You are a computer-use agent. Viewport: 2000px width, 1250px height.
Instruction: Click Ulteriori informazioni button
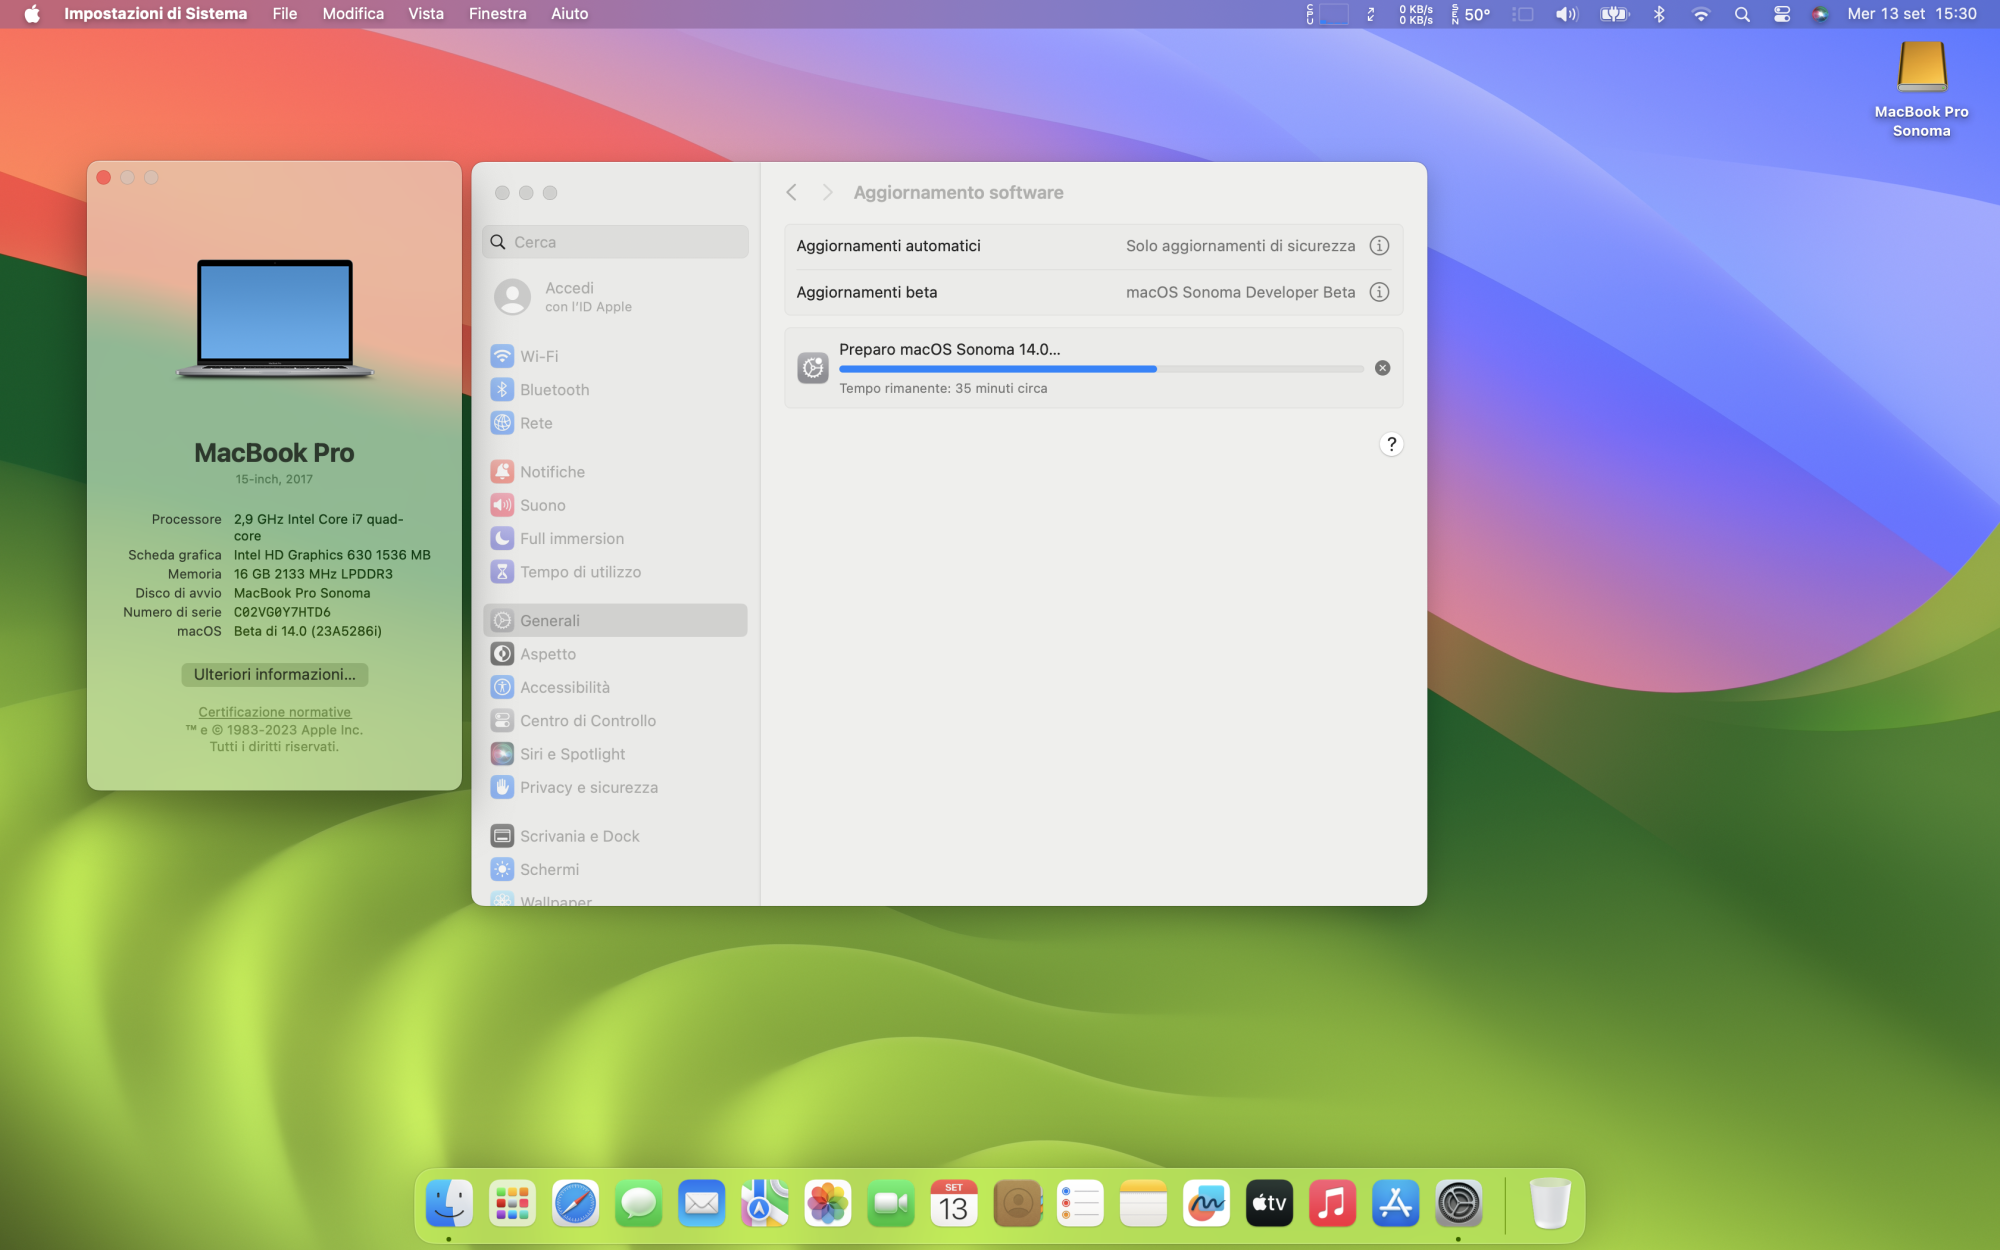pyautogui.click(x=274, y=675)
